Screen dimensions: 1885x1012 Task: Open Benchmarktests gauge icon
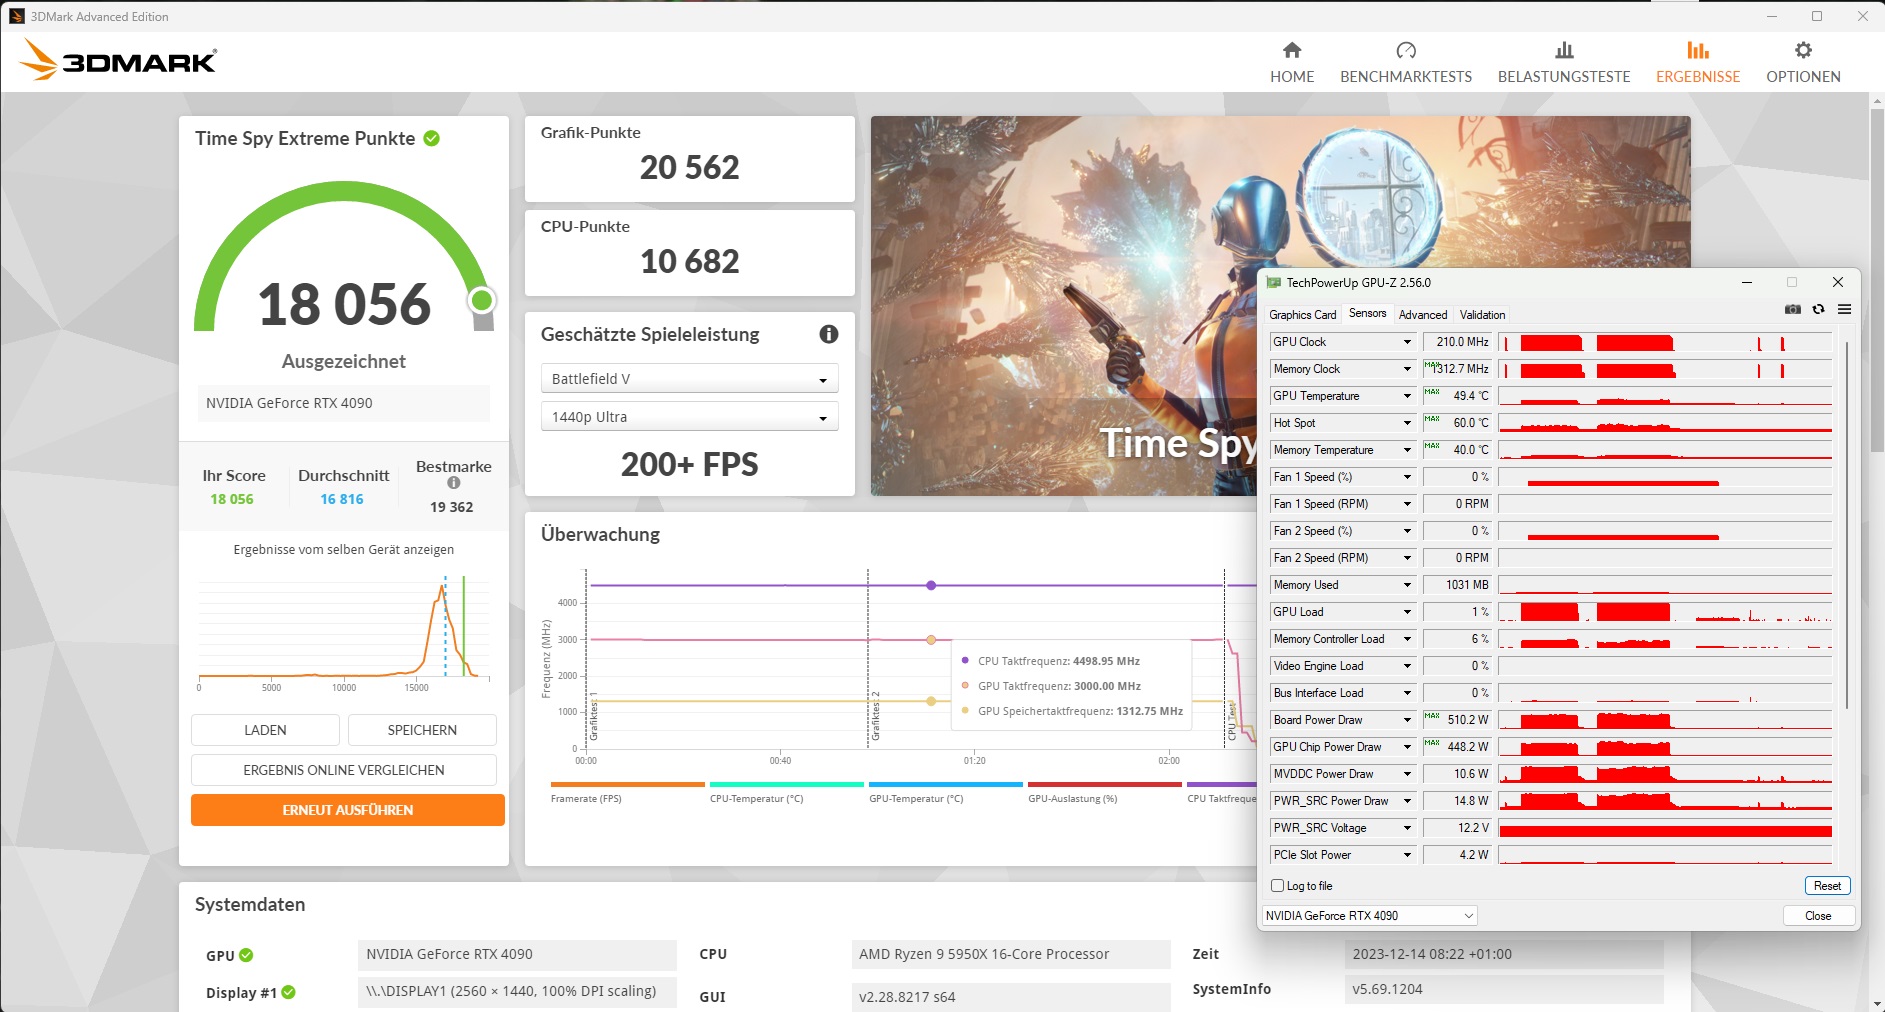(x=1406, y=50)
